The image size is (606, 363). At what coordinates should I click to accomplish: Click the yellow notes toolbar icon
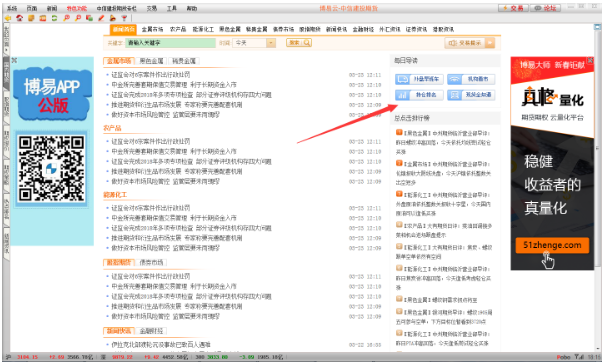point(31,18)
